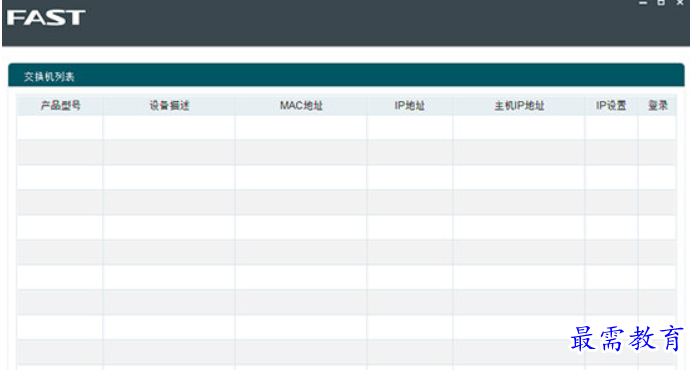
Task: Select first row cell under 产品型号
Action: pyautogui.click(x=60, y=128)
